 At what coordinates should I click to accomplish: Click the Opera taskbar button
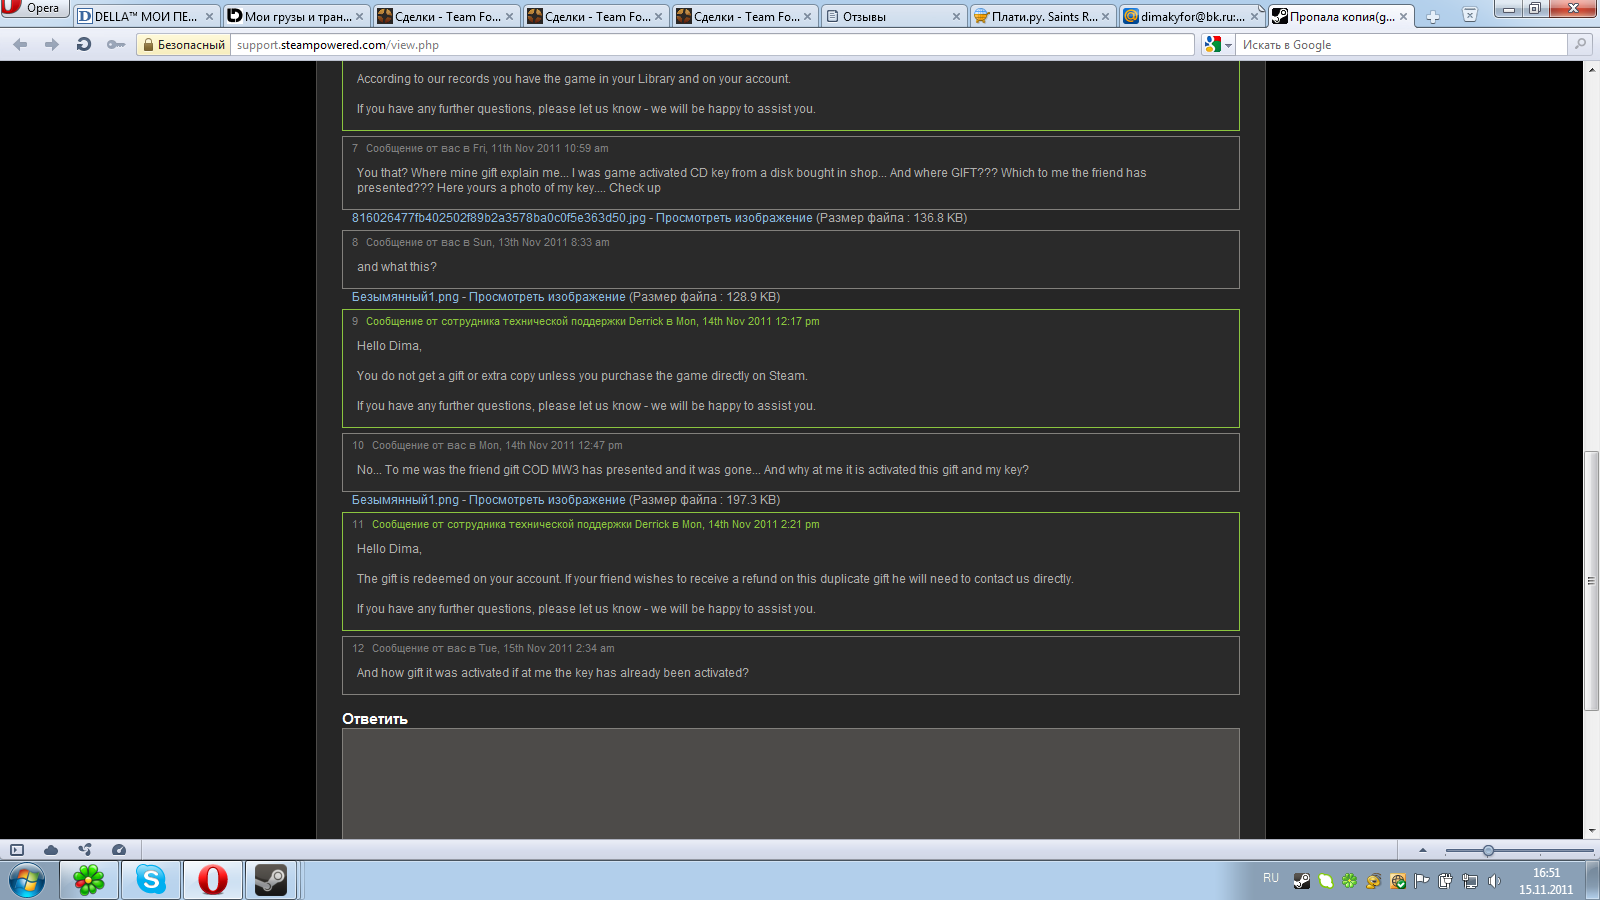click(x=213, y=880)
